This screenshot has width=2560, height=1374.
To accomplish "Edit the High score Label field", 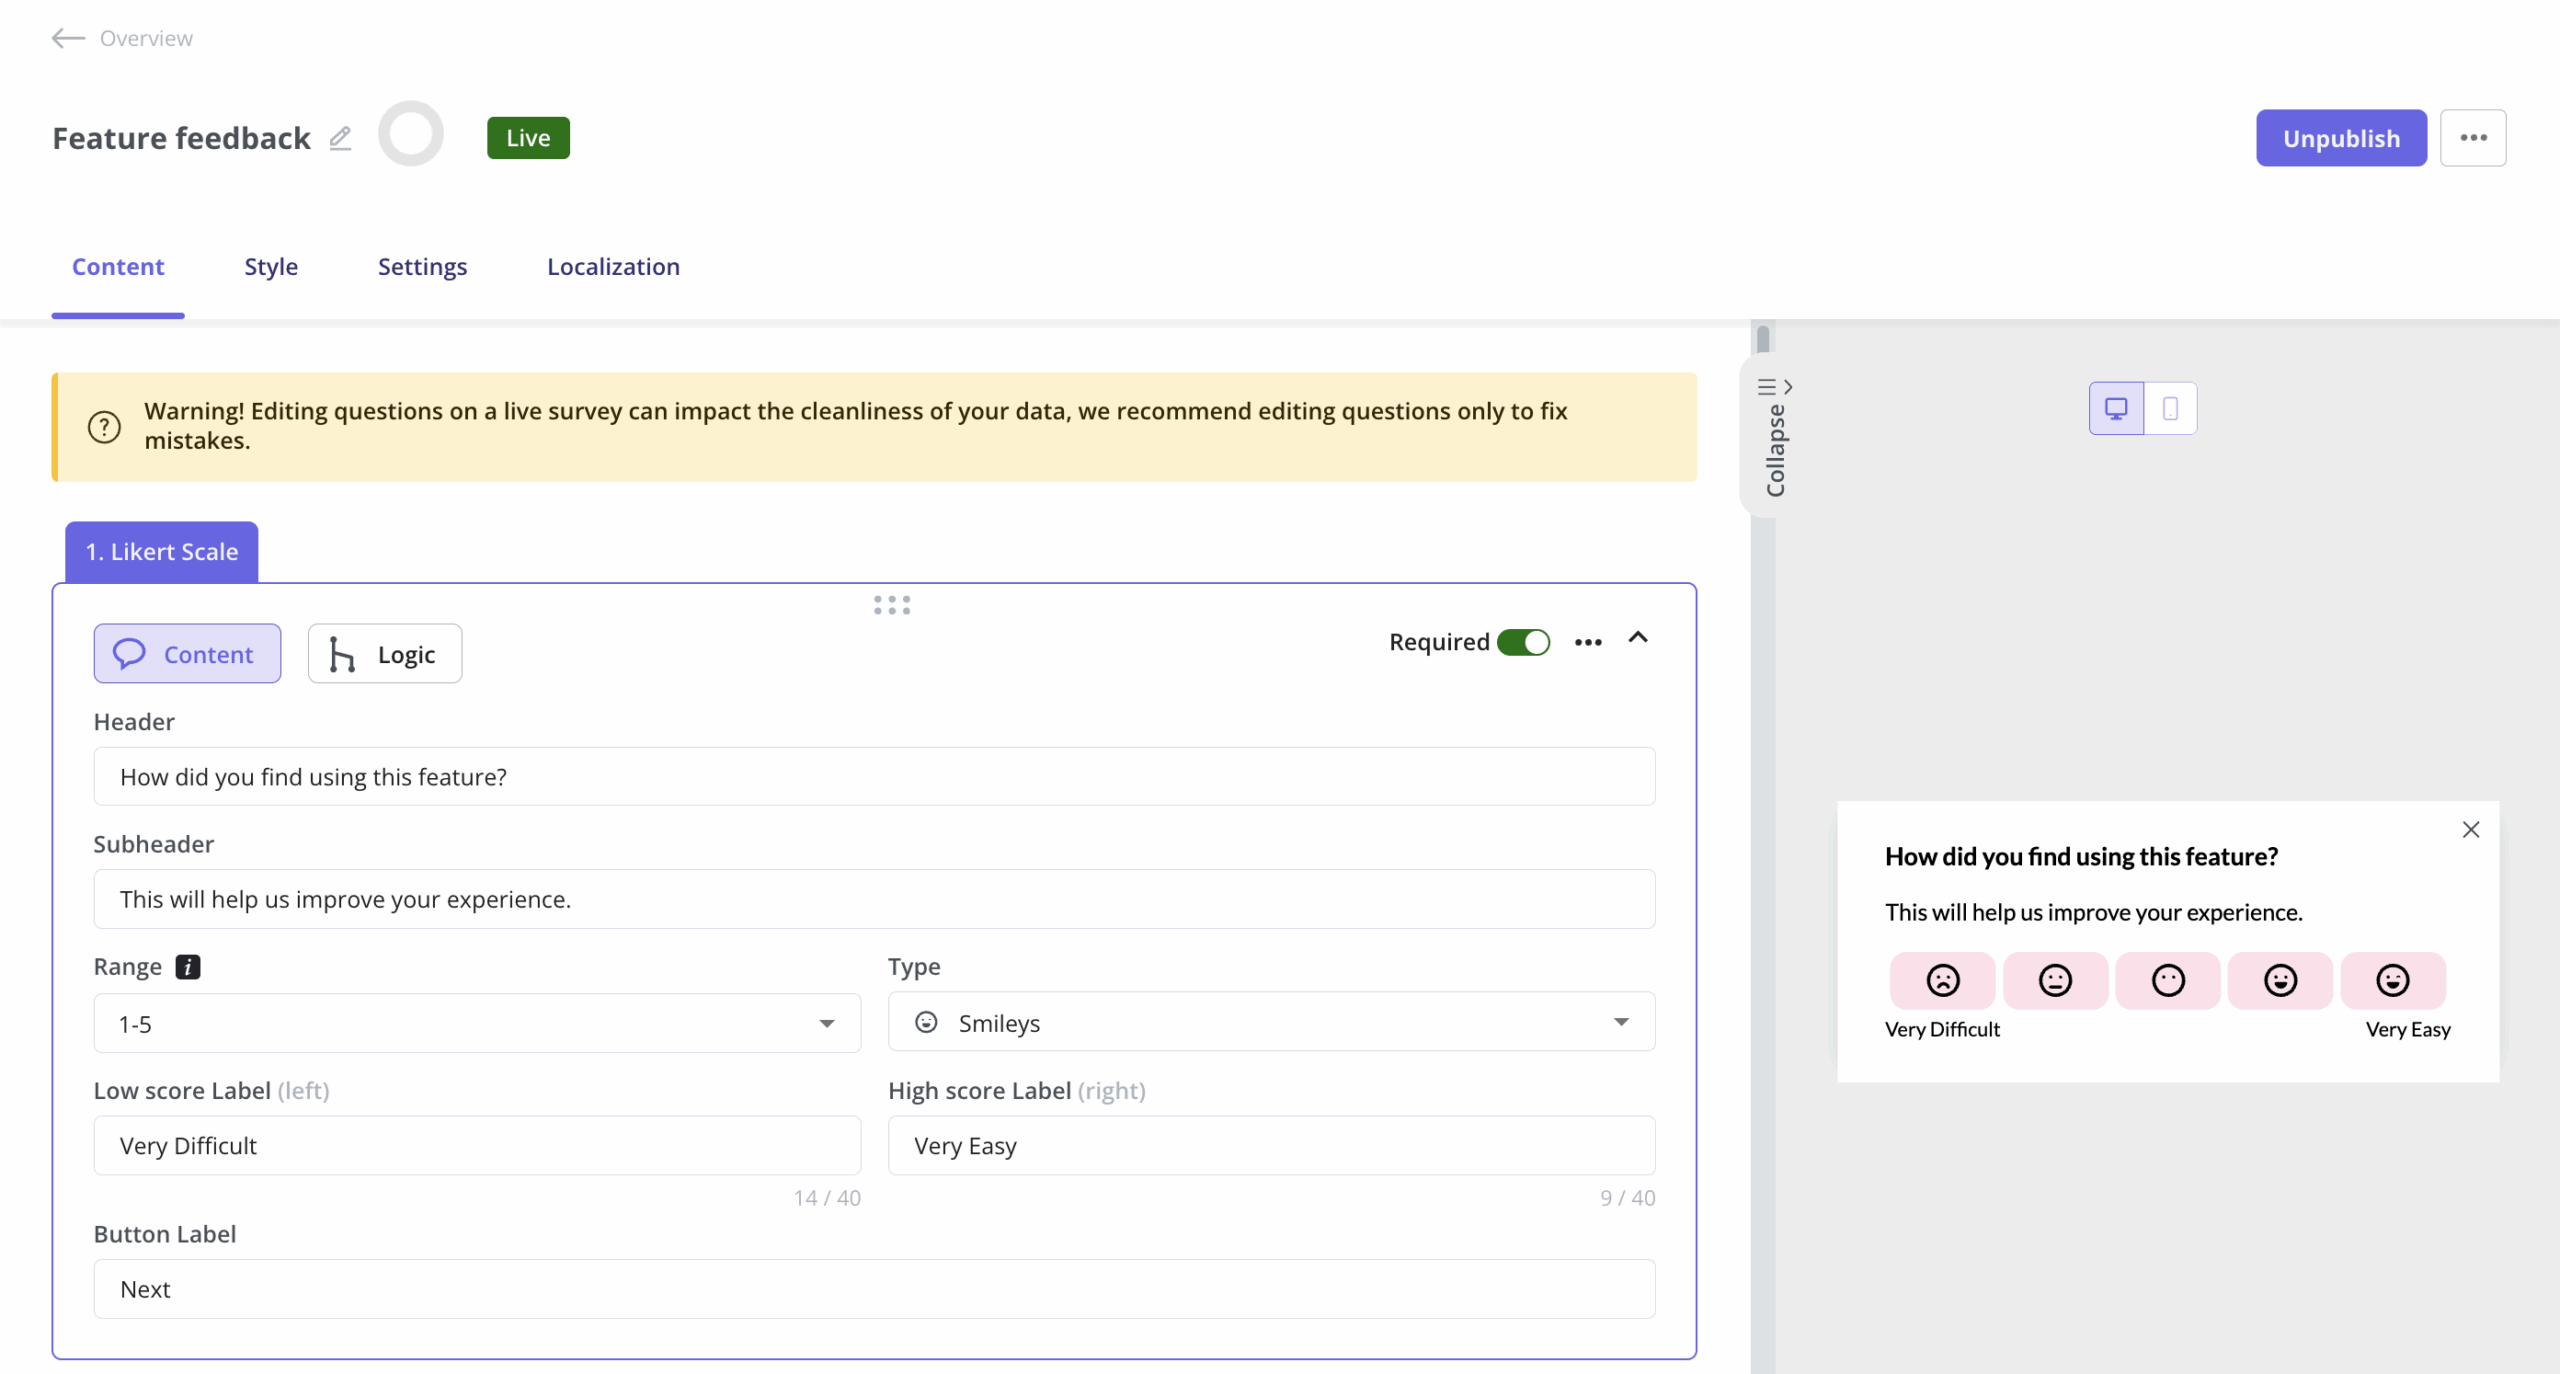I will tap(1271, 1146).
